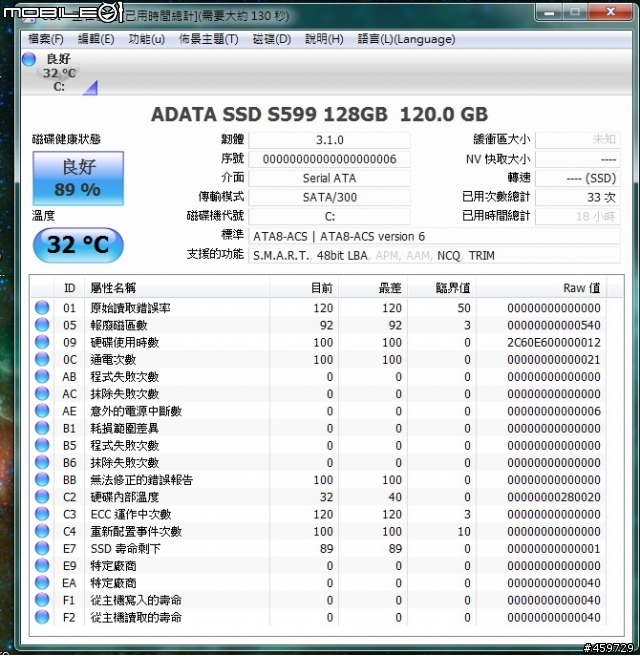Click the 屬性名稱 column header
The height and width of the screenshot is (656, 640).
[x=177, y=288]
